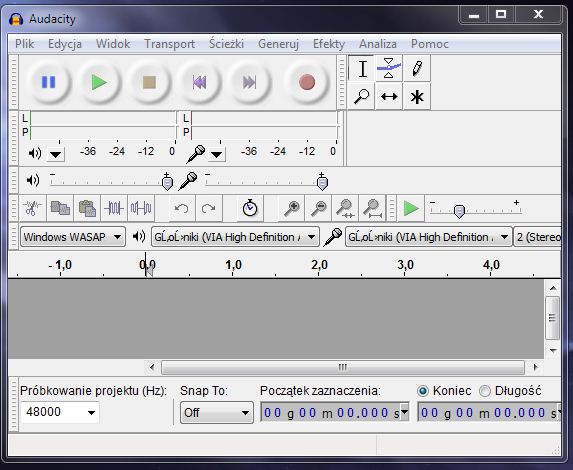
Task: Click the Fit Selection zoom icon
Action: coord(345,208)
